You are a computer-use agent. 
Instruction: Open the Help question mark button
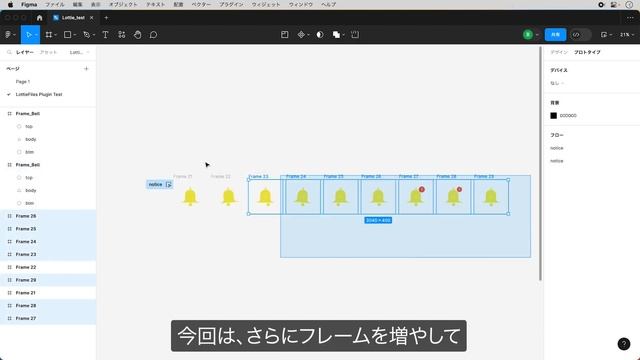point(624,344)
